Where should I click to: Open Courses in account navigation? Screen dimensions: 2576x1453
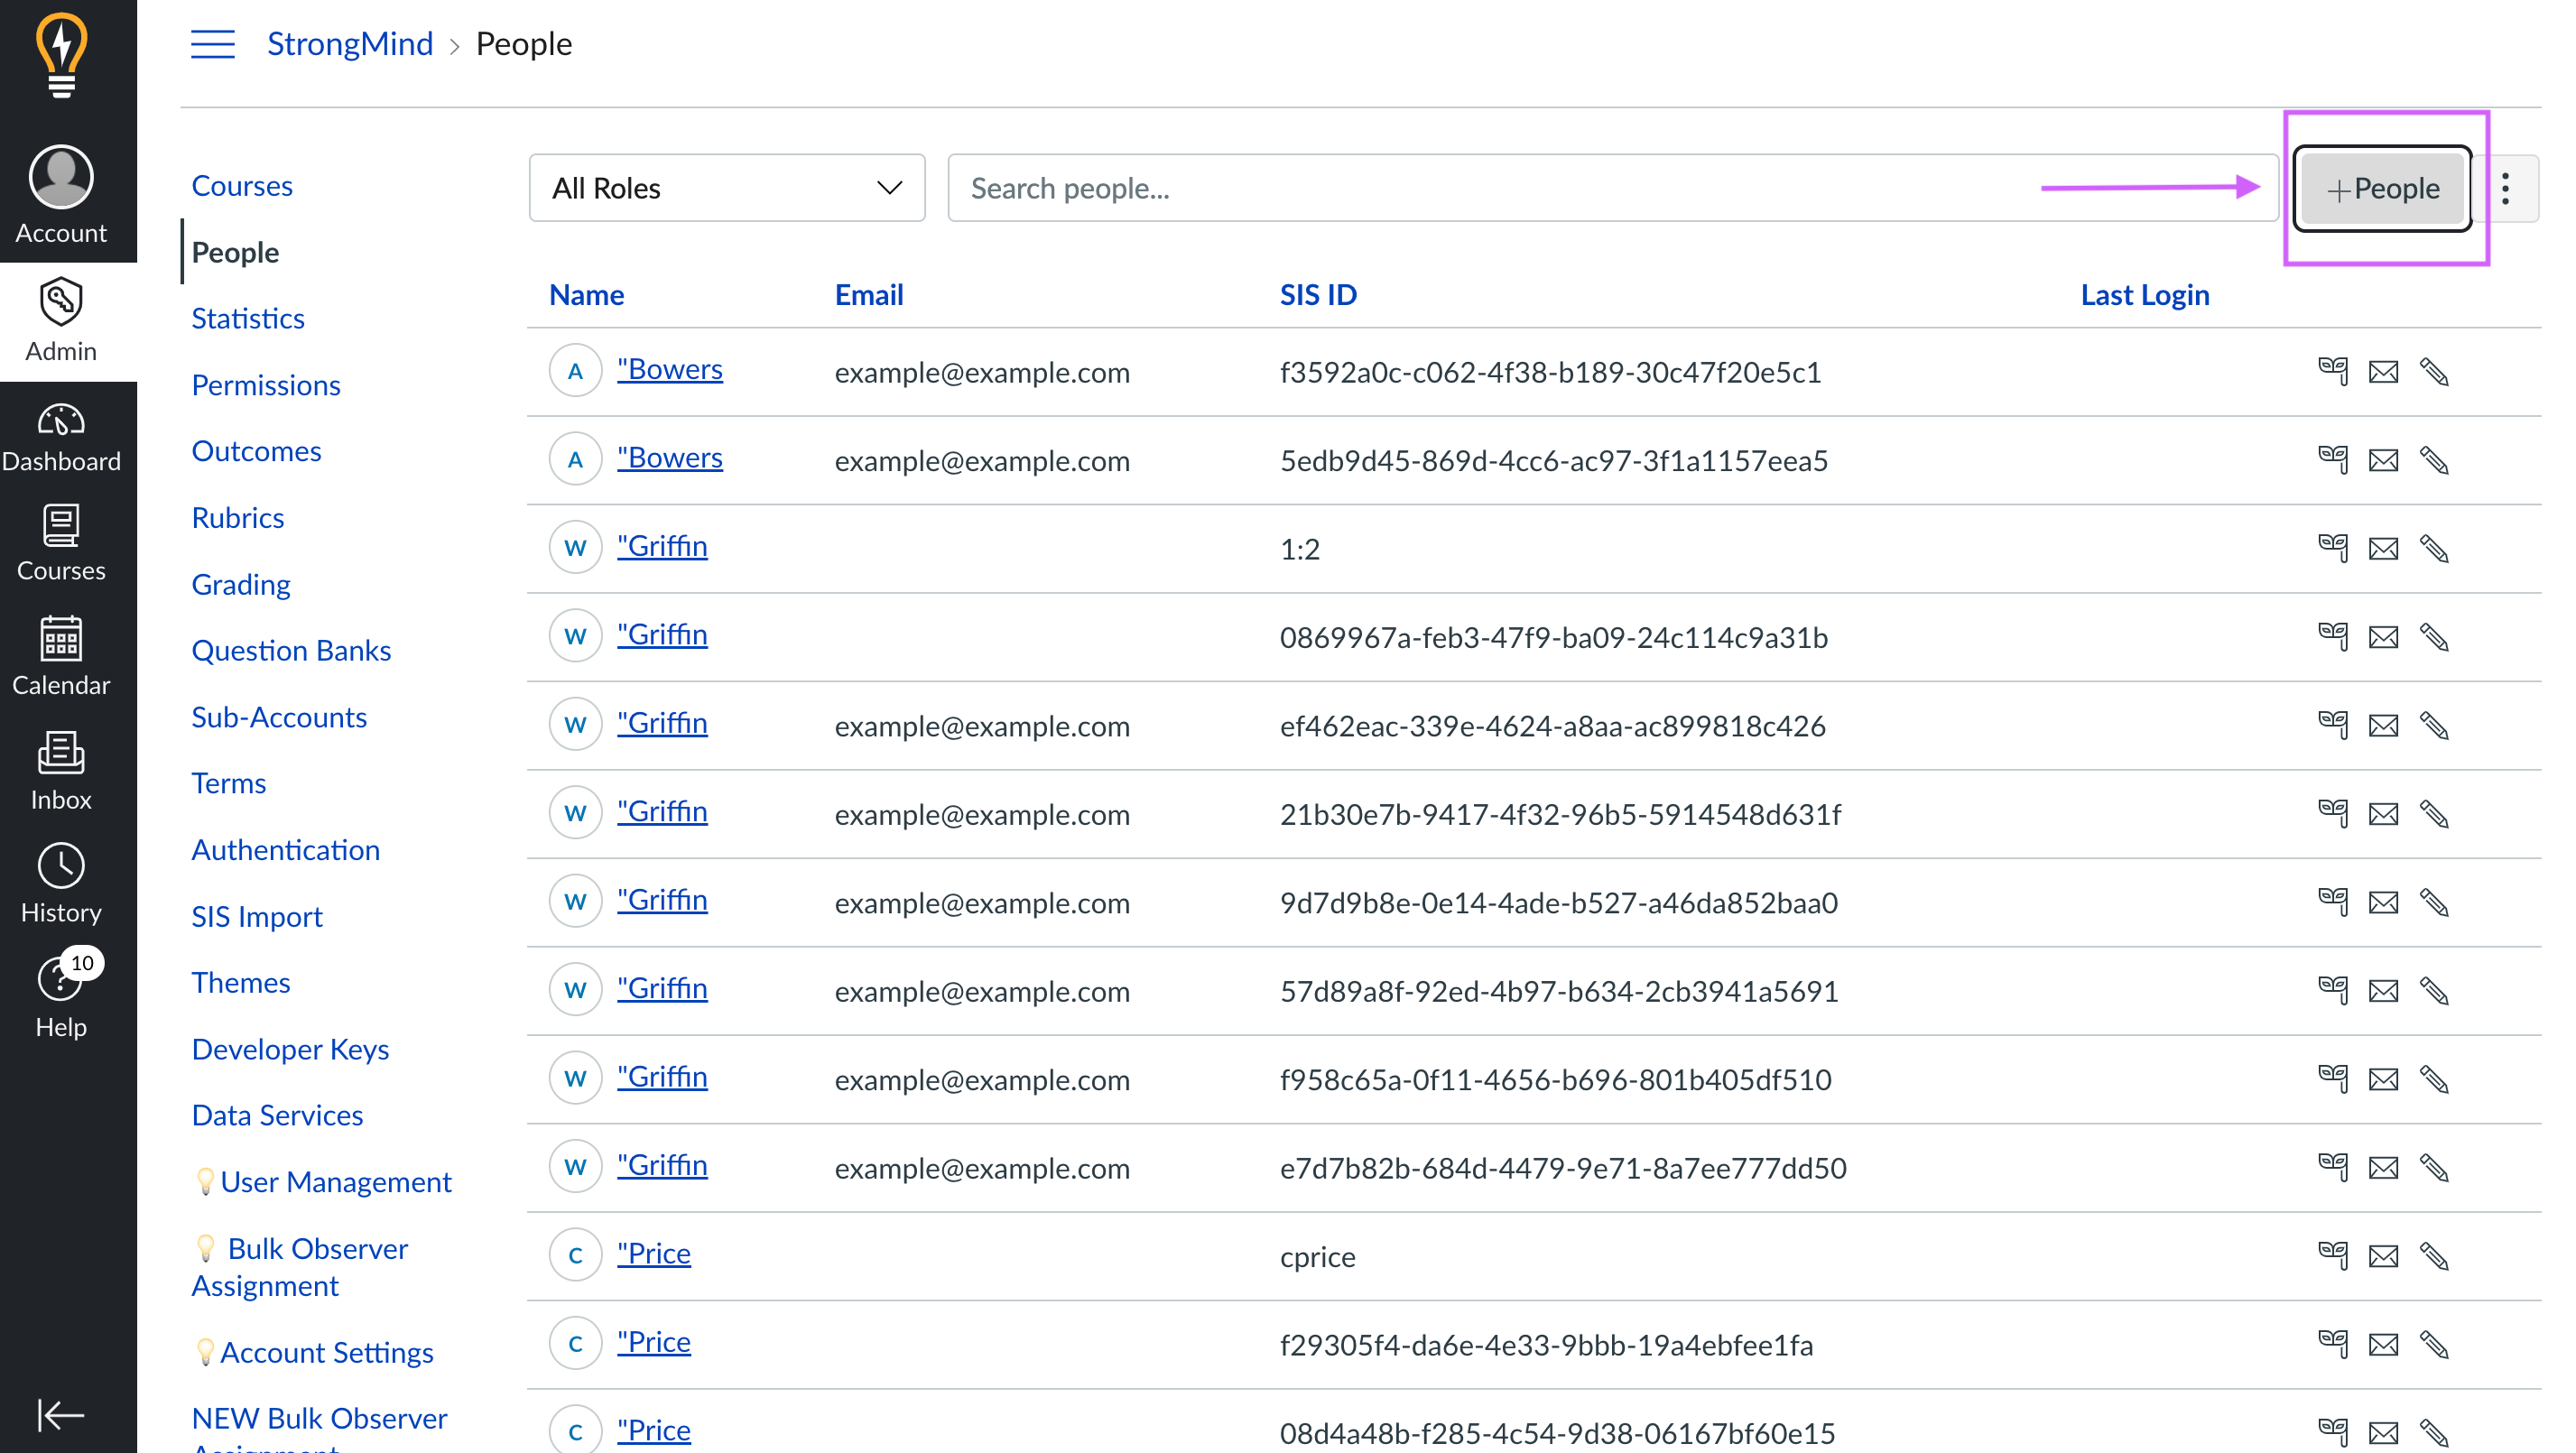point(242,185)
